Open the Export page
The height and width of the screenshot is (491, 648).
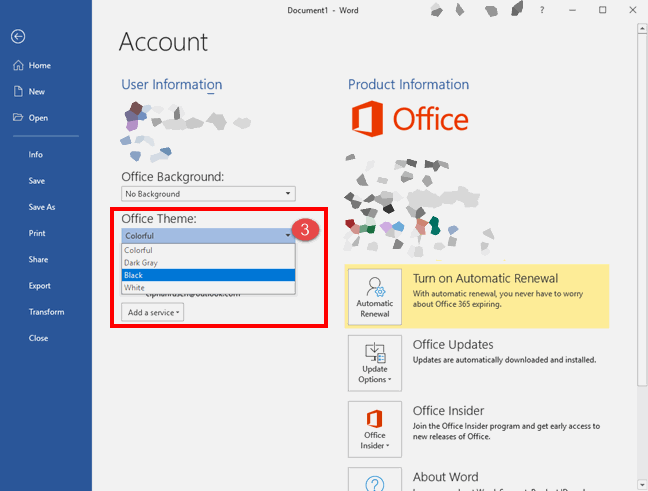(x=40, y=286)
